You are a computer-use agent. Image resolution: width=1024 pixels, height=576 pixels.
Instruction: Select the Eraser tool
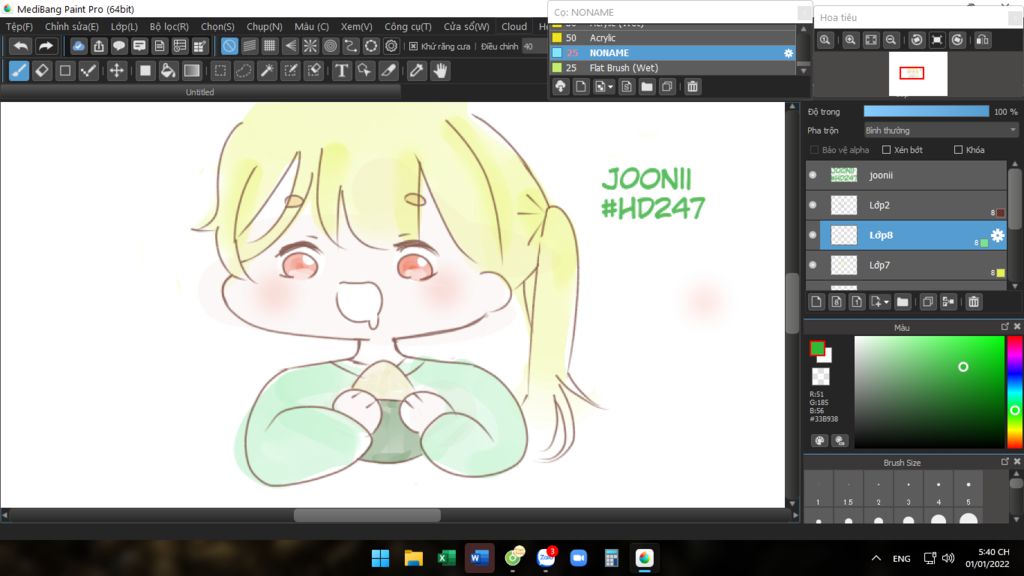[42, 71]
